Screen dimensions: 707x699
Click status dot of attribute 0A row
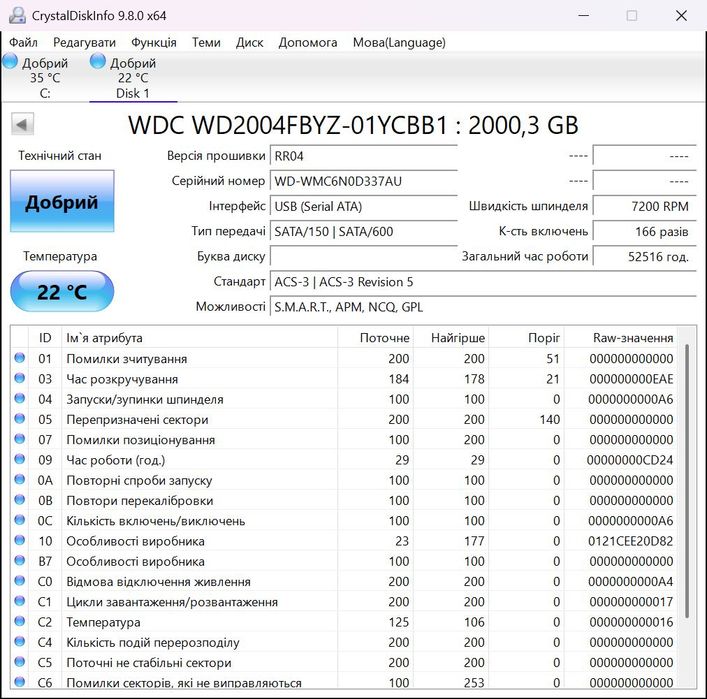tap(19, 479)
